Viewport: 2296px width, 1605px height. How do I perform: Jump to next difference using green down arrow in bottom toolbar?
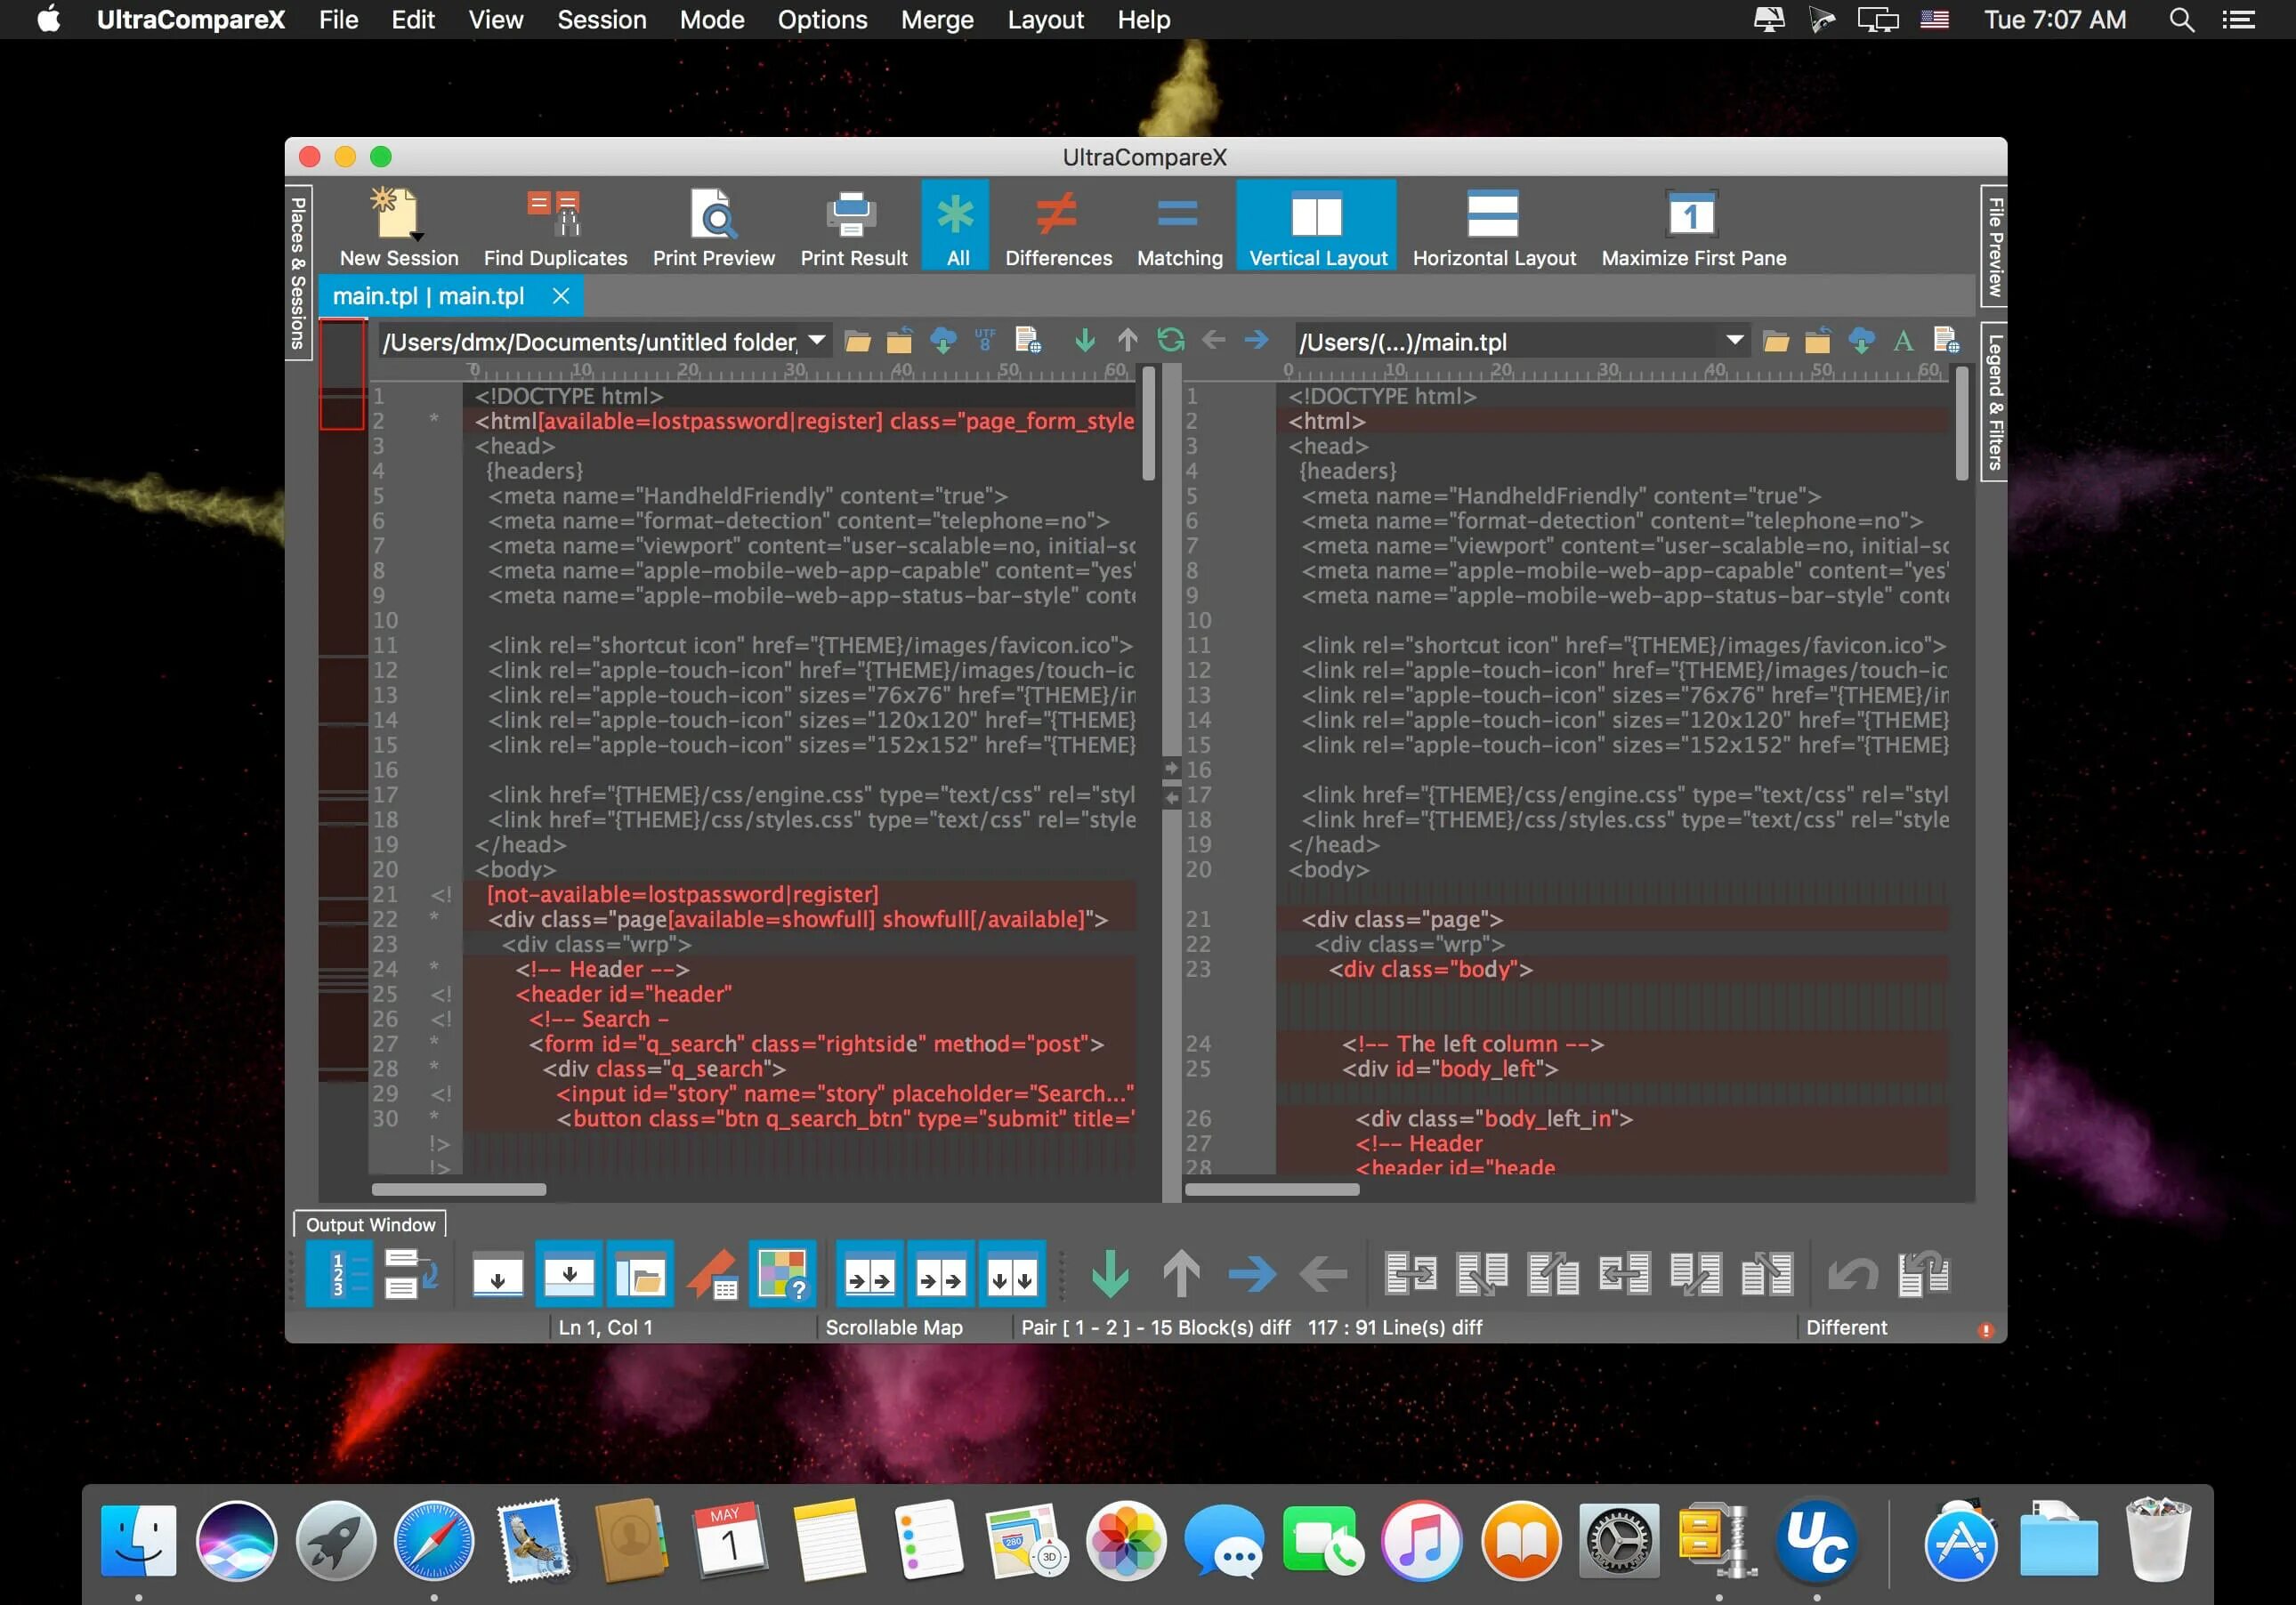tap(1110, 1274)
